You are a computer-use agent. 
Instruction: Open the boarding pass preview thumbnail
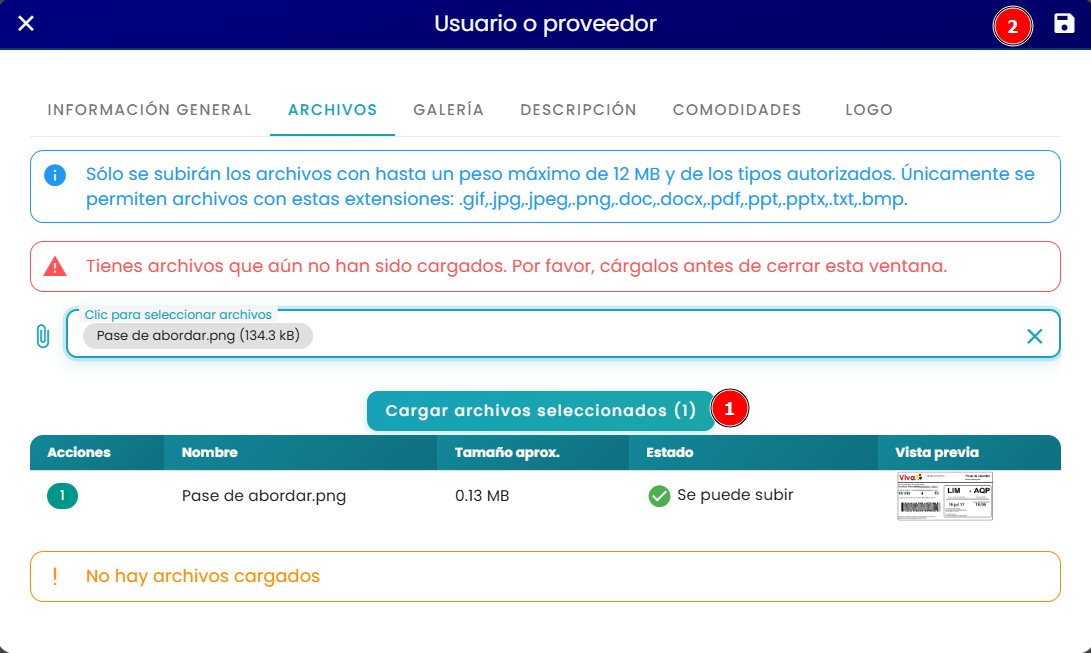pos(945,496)
